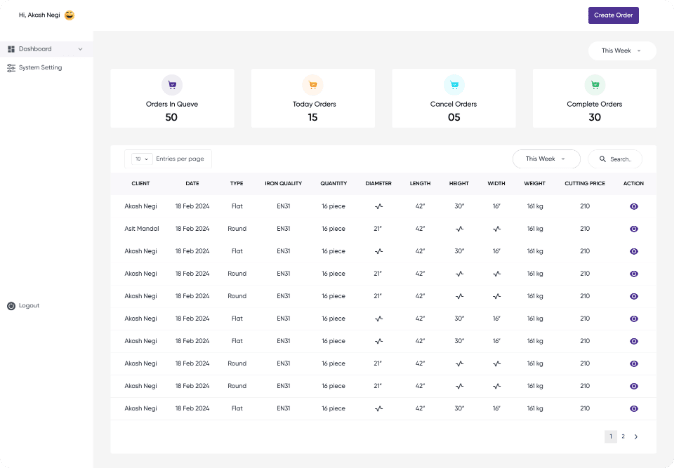Sort by the WEIGHT column header

coord(535,184)
